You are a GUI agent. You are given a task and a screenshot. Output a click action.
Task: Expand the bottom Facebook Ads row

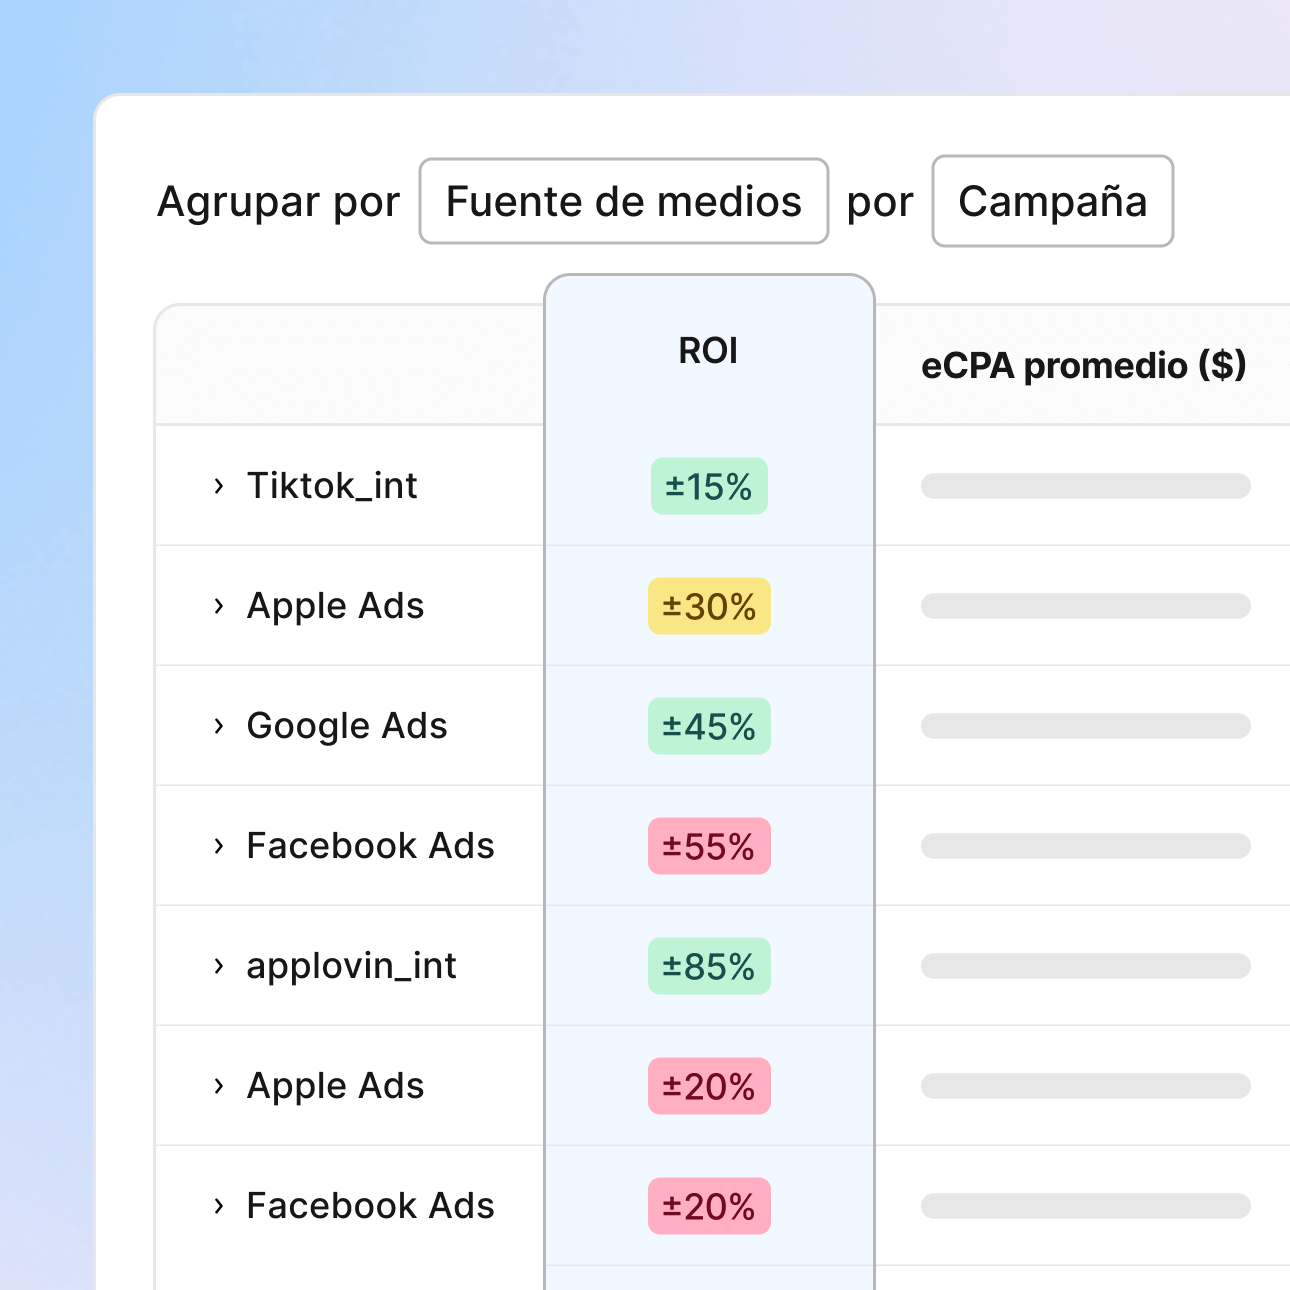coord(218,1206)
